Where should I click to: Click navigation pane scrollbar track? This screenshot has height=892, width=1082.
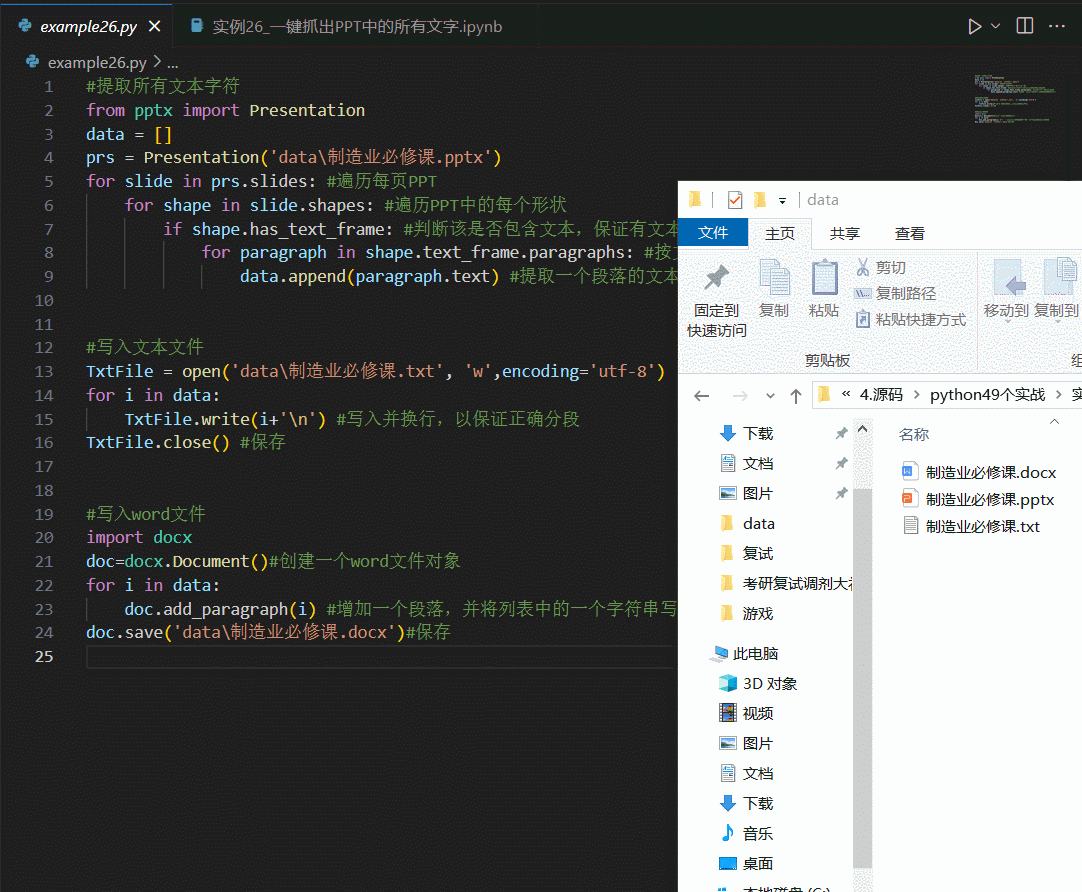point(863,676)
